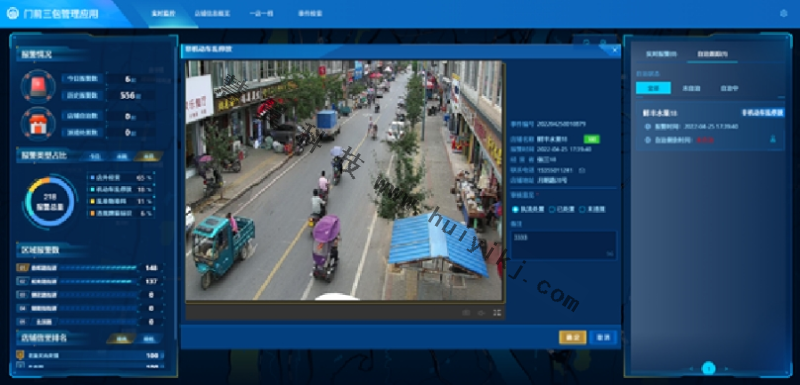Open the second top navigation tab
The image size is (800, 385).
(212, 14)
